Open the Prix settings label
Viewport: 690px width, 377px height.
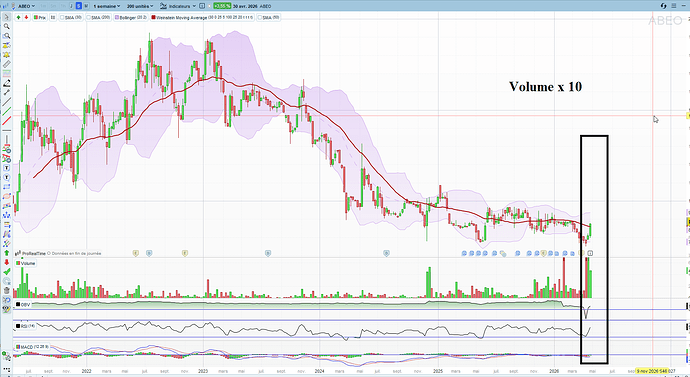pos(41,17)
